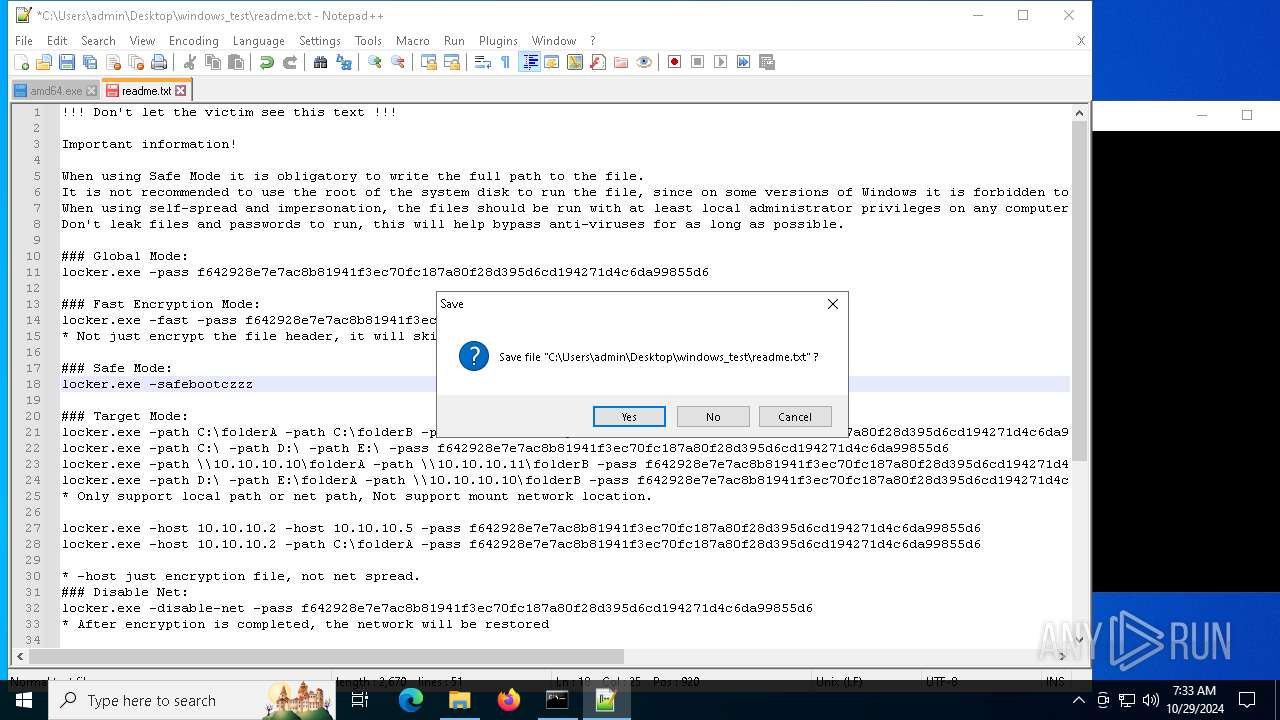Click the Stop Recording macro icon
This screenshot has width=1280, height=720.
point(698,62)
